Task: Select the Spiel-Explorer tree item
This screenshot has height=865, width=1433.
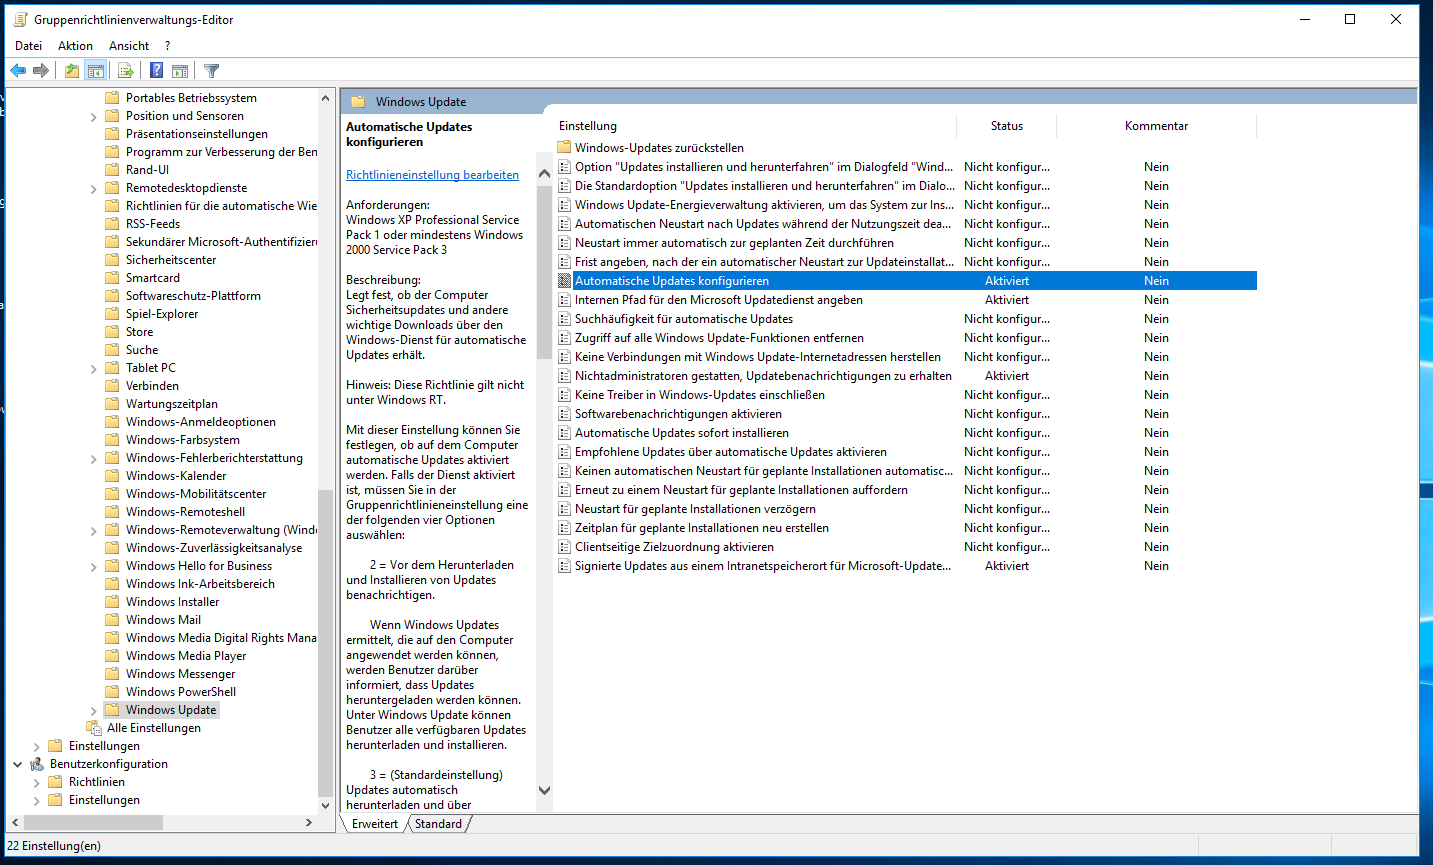Action: point(162,314)
